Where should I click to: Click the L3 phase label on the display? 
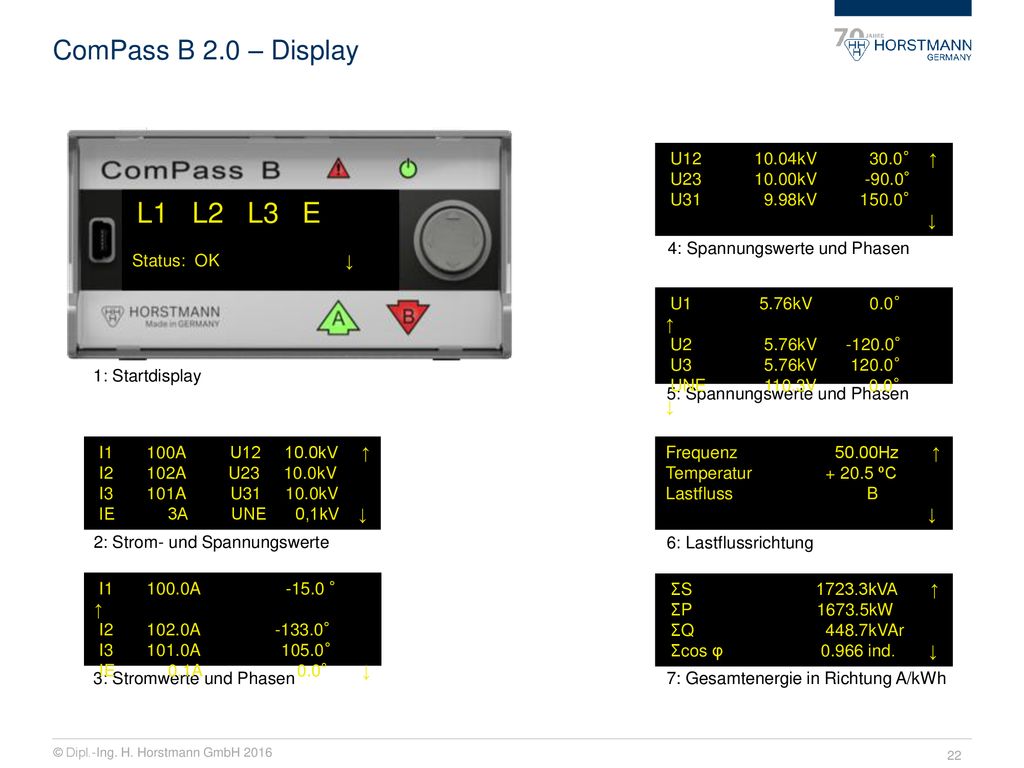263,214
